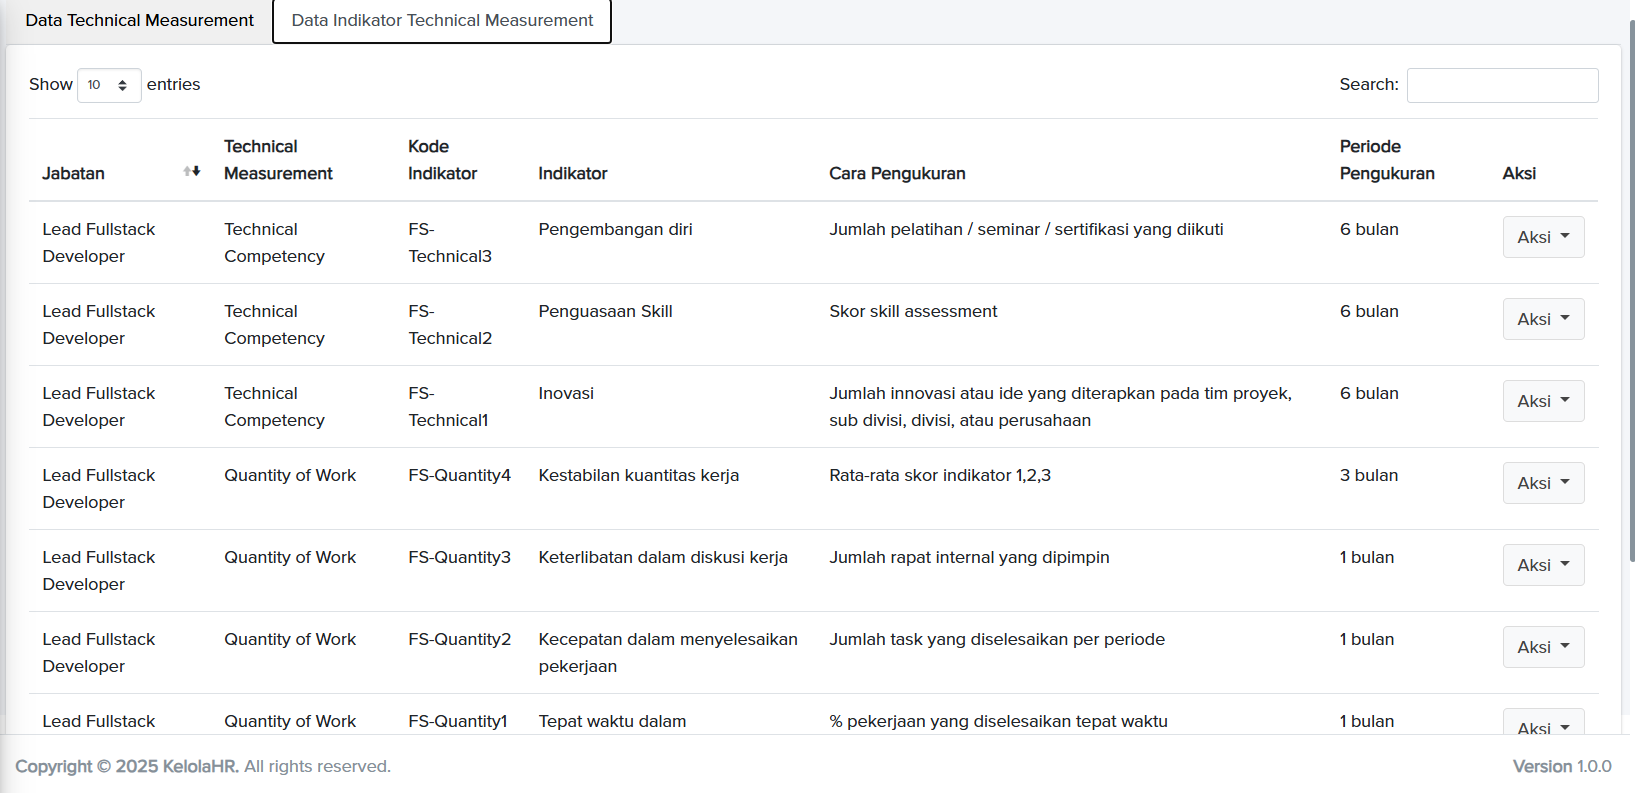This screenshot has width=1635, height=793.
Task: Open Aksi dropdown for Inovasi row
Action: pos(1542,401)
